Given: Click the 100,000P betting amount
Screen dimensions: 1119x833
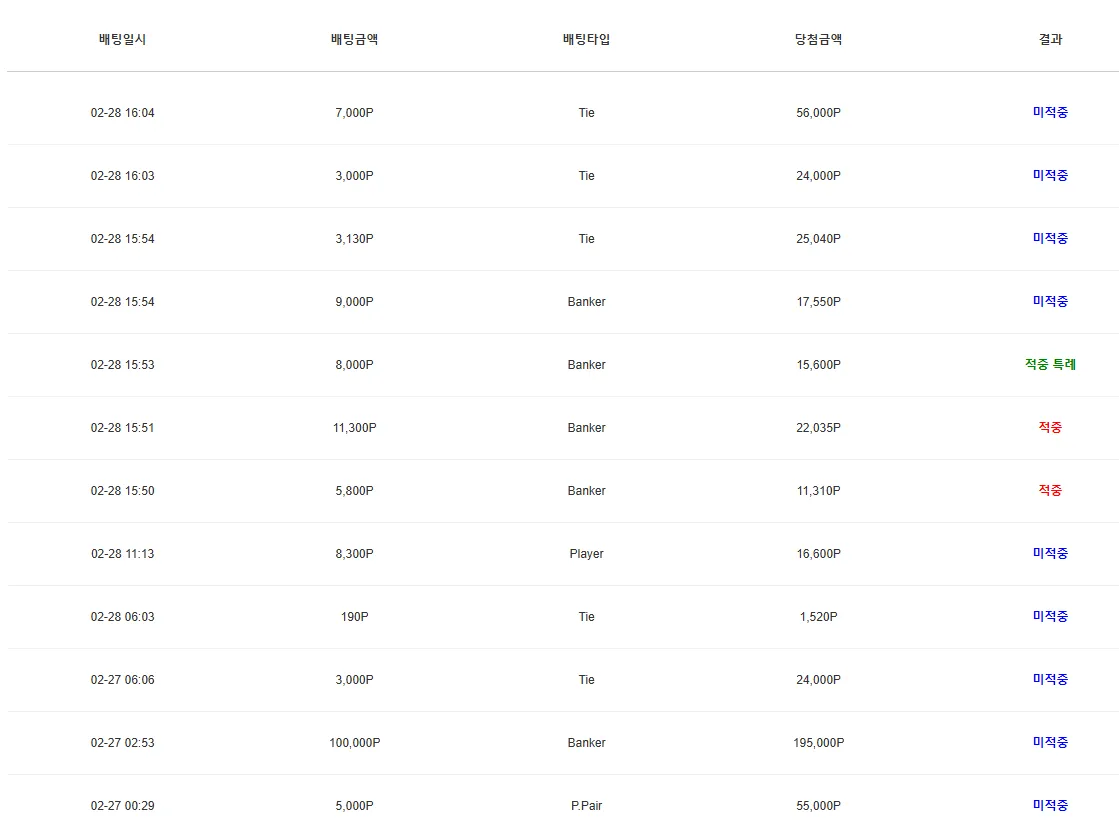Looking at the screenshot, I should (x=354, y=742).
